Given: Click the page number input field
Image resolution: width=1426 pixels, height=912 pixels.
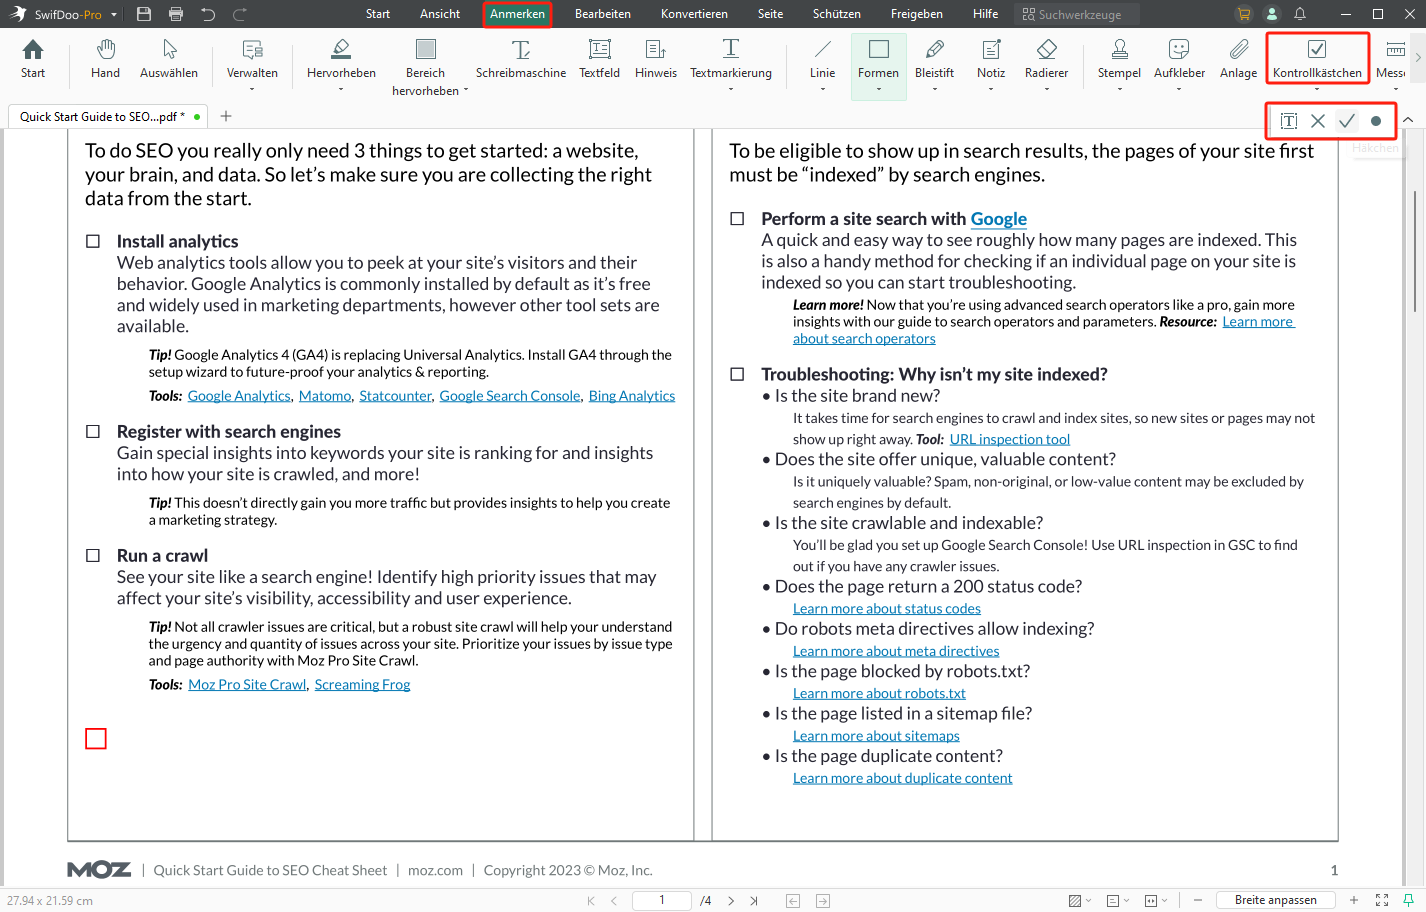Looking at the screenshot, I should click(662, 901).
